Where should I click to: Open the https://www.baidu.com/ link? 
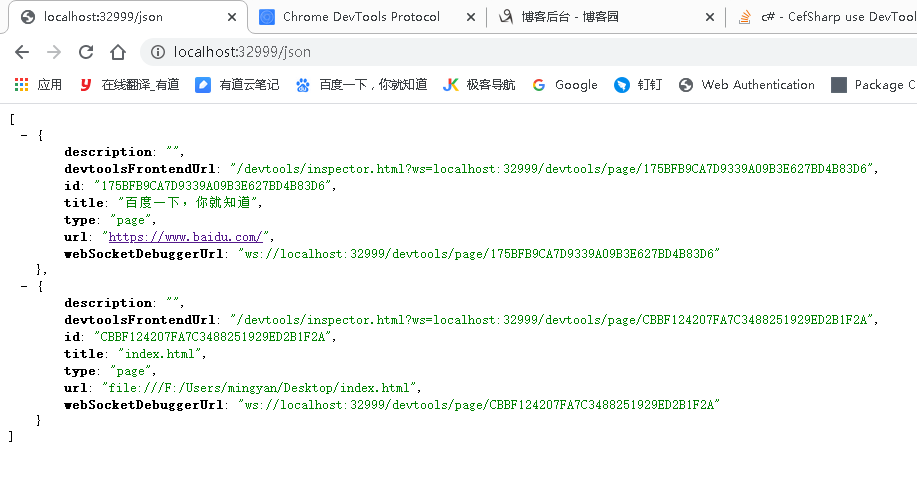pos(185,237)
